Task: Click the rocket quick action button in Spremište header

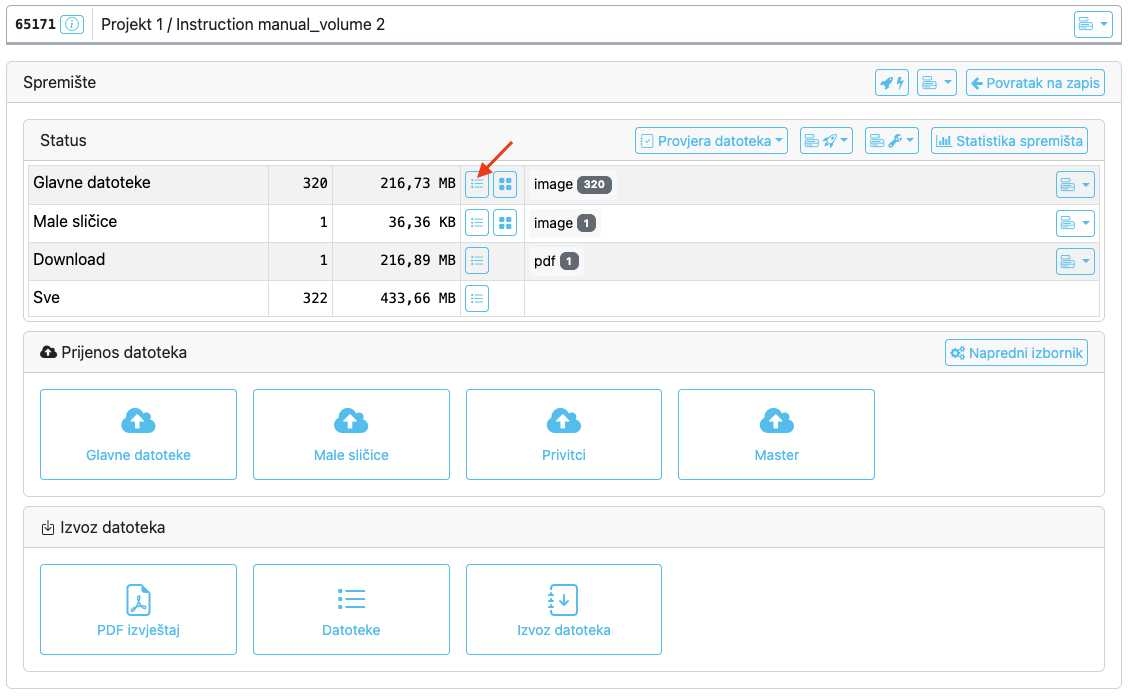Action: click(891, 83)
